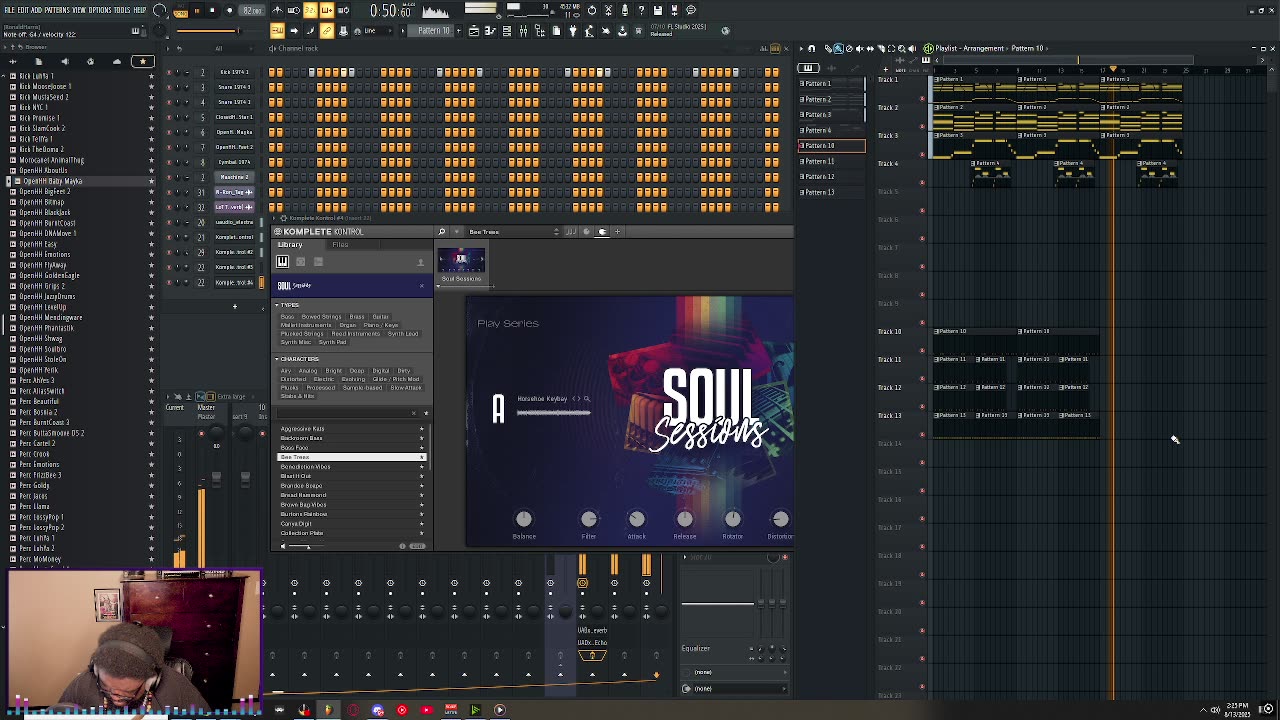
Task: Click instruments keyboard icon in Komplete library
Action: (282, 262)
